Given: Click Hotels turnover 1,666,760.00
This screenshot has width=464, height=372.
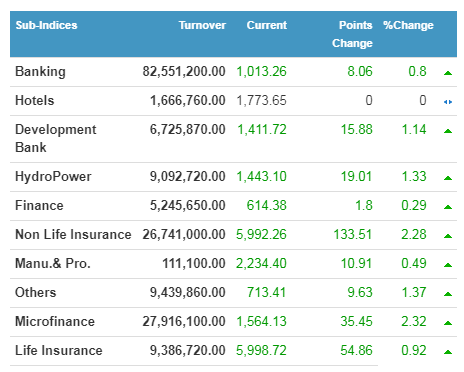Looking at the screenshot, I should coord(188,100).
